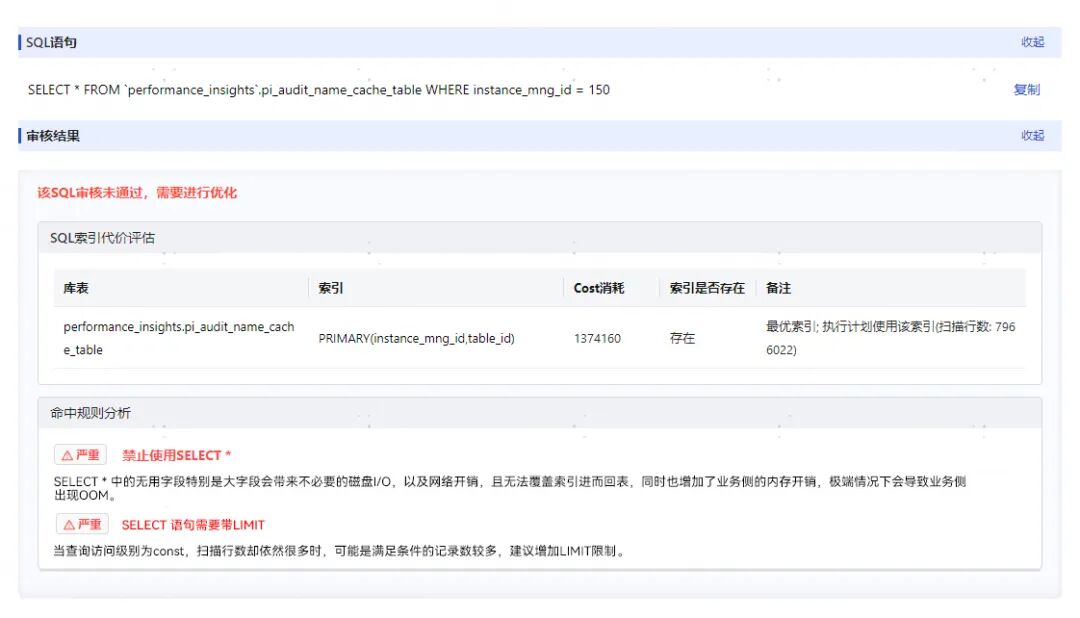Image resolution: width=1080 pixels, height=618 pixels.
Task: Select the cost value 1374160
Action: 597,338
